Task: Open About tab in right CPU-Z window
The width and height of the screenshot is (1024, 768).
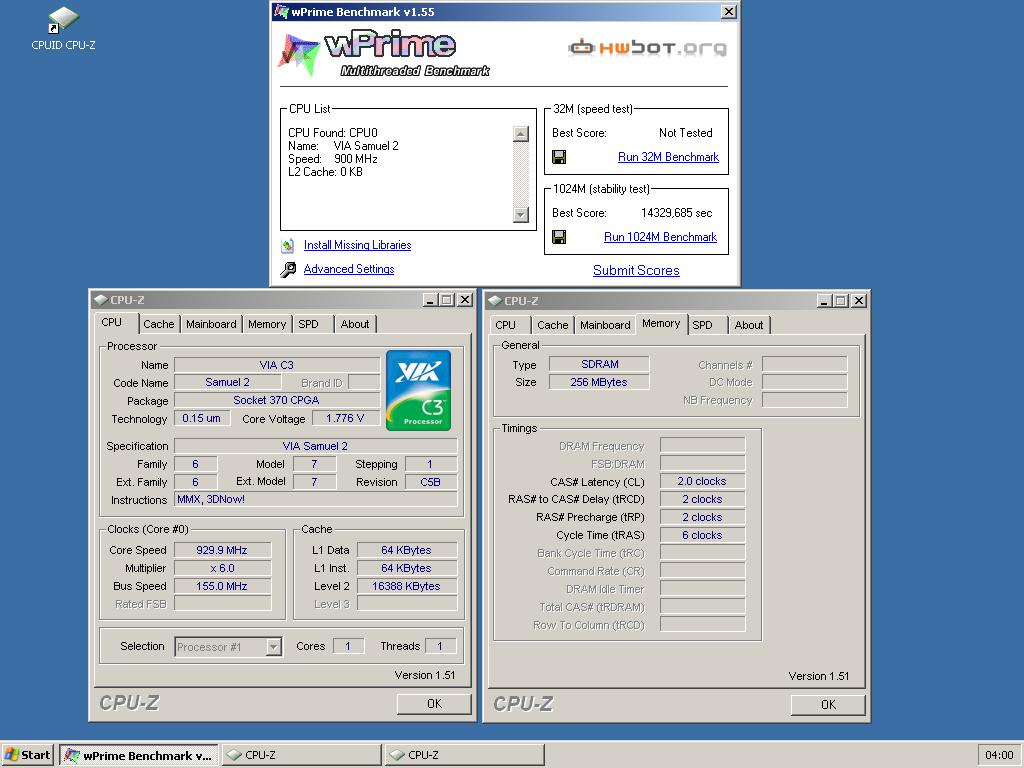Action: (748, 325)
